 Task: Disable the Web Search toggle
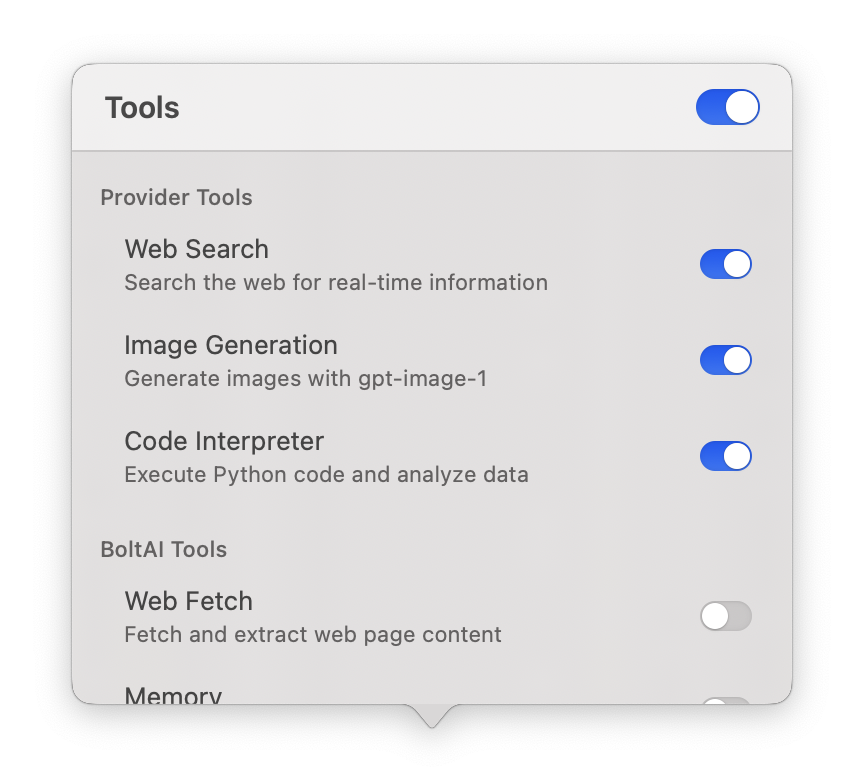[725, 264]
